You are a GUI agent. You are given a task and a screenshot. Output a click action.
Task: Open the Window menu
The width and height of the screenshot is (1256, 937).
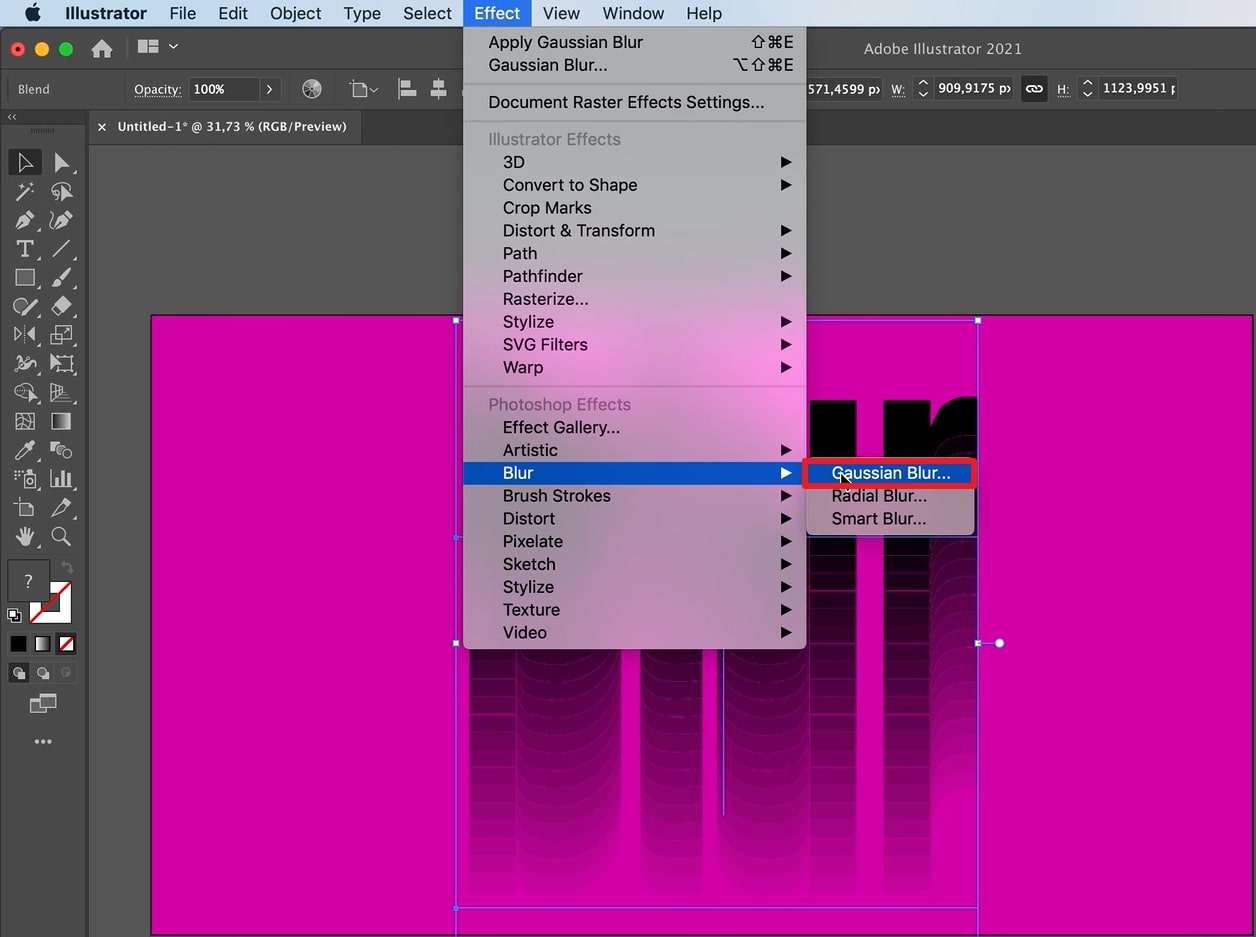point(633,13)
